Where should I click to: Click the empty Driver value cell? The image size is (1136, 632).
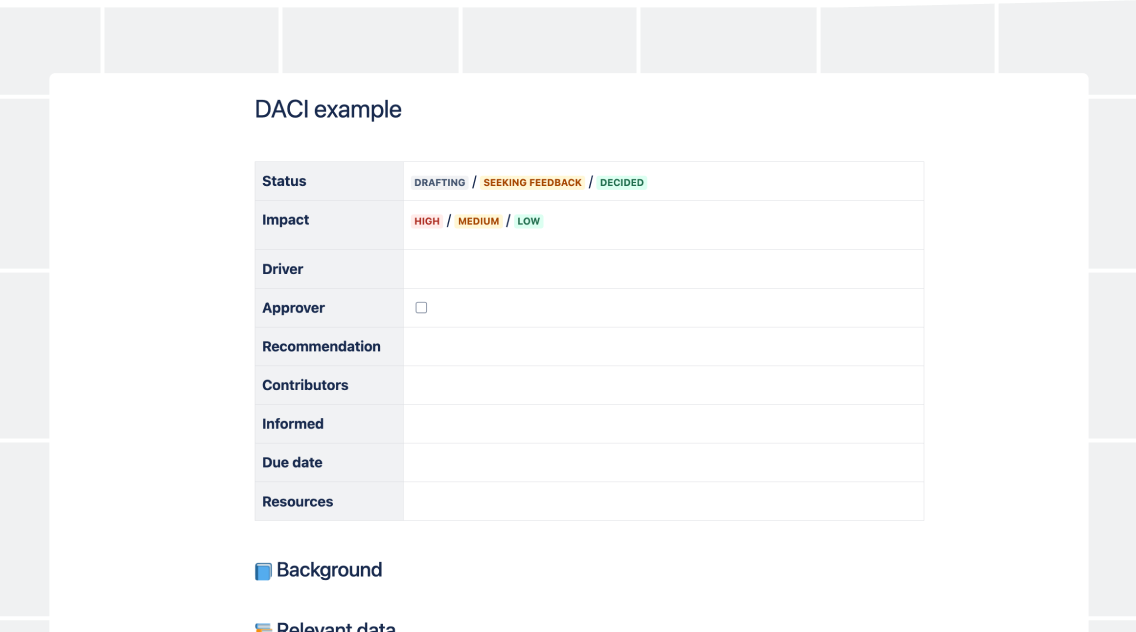(x=664, y=269)
